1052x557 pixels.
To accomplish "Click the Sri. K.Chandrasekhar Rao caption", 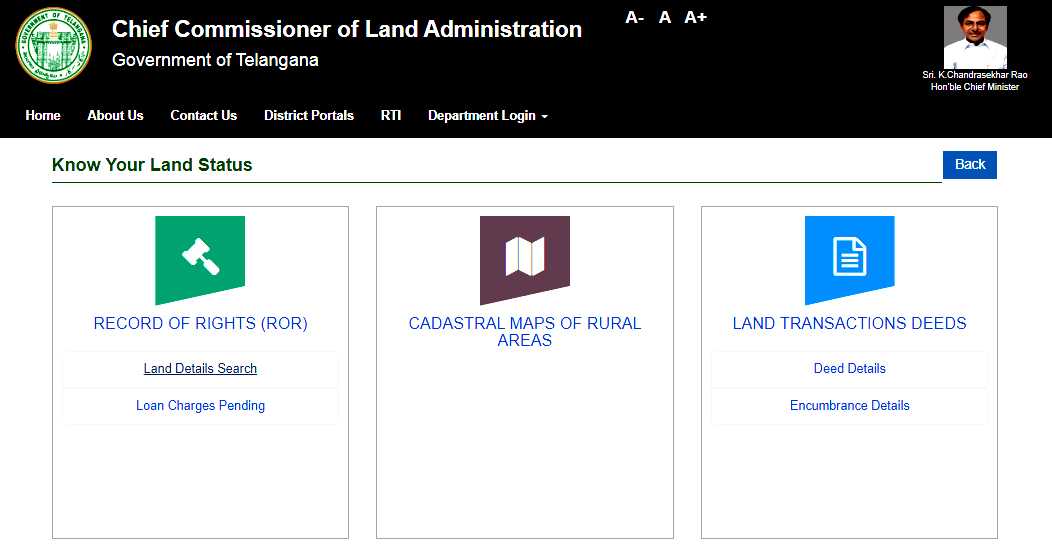I will tap(975, 75).
